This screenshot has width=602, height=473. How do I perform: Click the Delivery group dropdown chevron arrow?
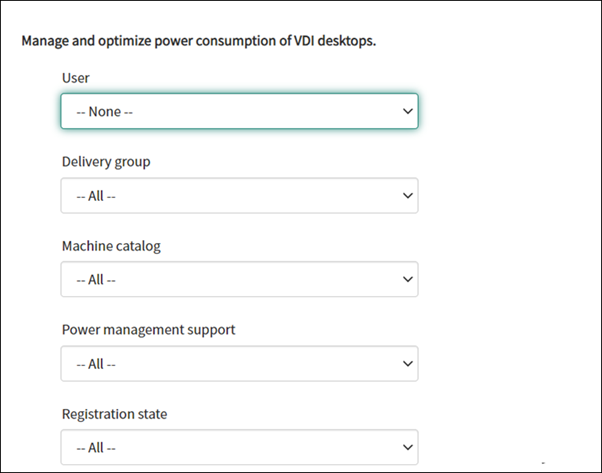tap(406, 195)
